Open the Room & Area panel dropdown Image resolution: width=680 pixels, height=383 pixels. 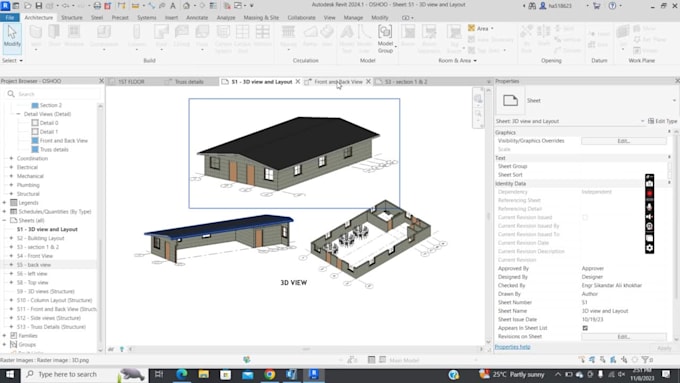click(458, 60)
